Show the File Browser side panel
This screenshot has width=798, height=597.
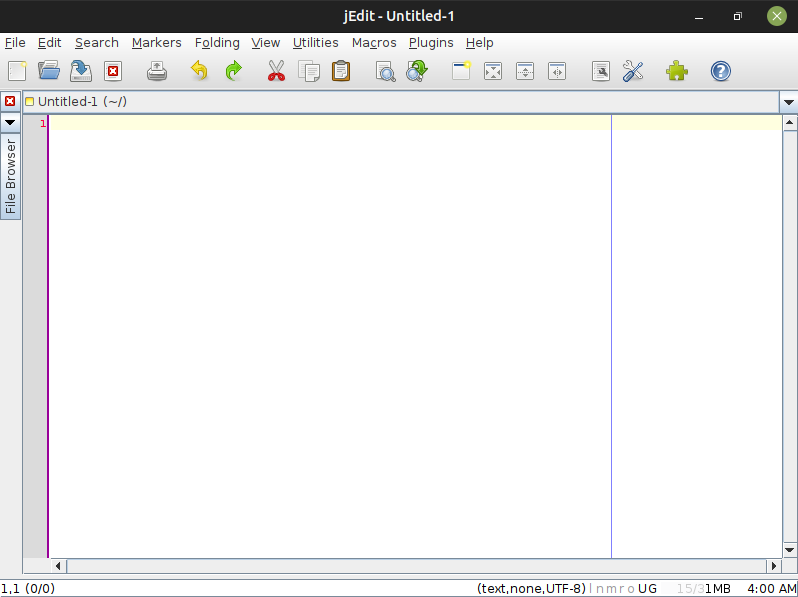(10, 176)
